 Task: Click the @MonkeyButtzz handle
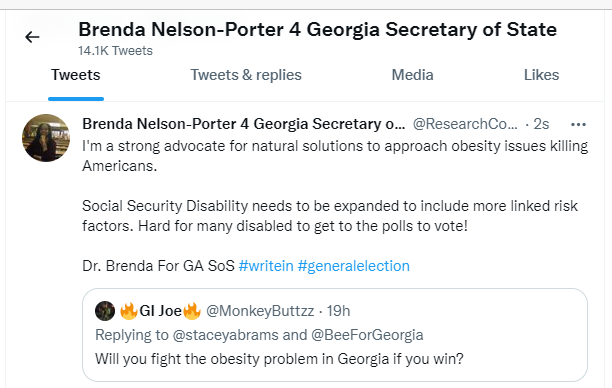click(x=260, y=311)
